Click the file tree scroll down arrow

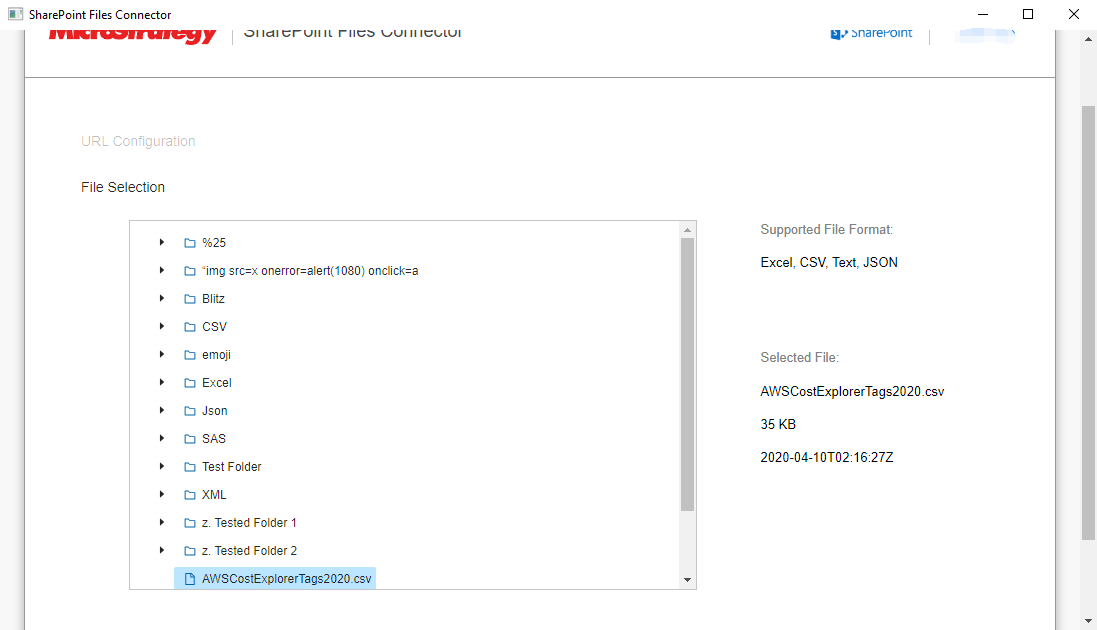coord(687,580)
